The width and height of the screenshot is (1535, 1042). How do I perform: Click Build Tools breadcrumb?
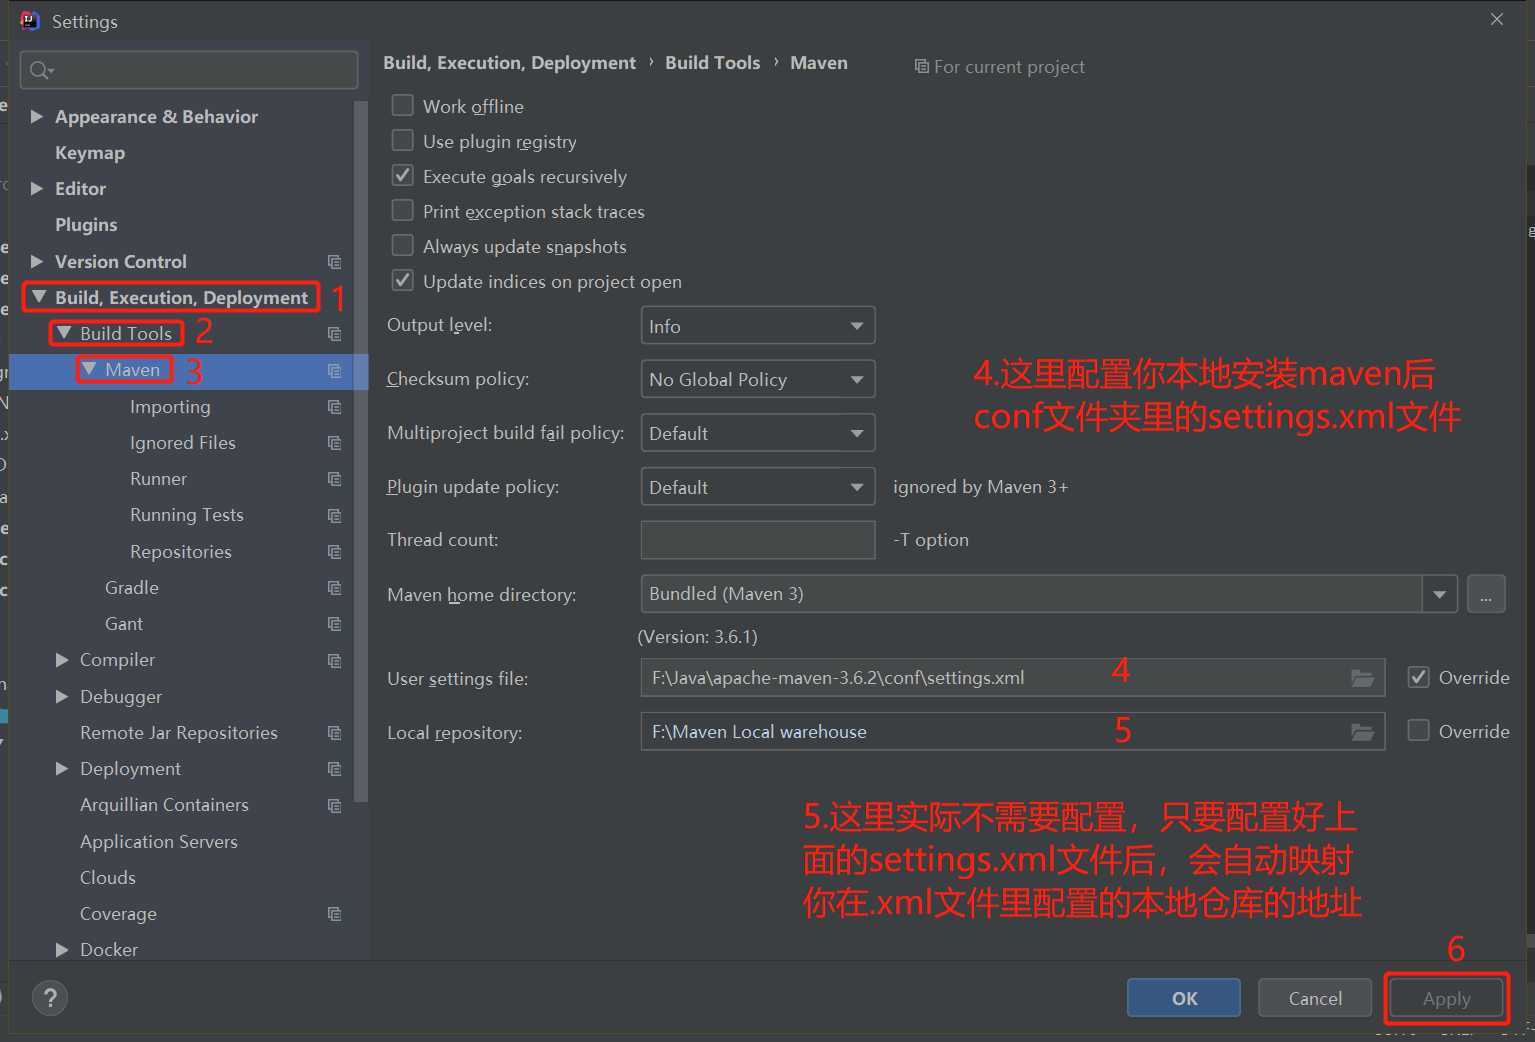pyautogui.click(x=713, y=63)
